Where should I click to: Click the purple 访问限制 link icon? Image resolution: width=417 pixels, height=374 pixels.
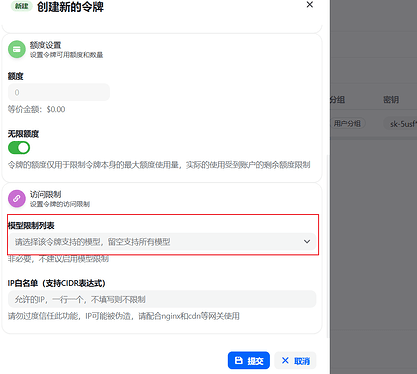(17, 199)
